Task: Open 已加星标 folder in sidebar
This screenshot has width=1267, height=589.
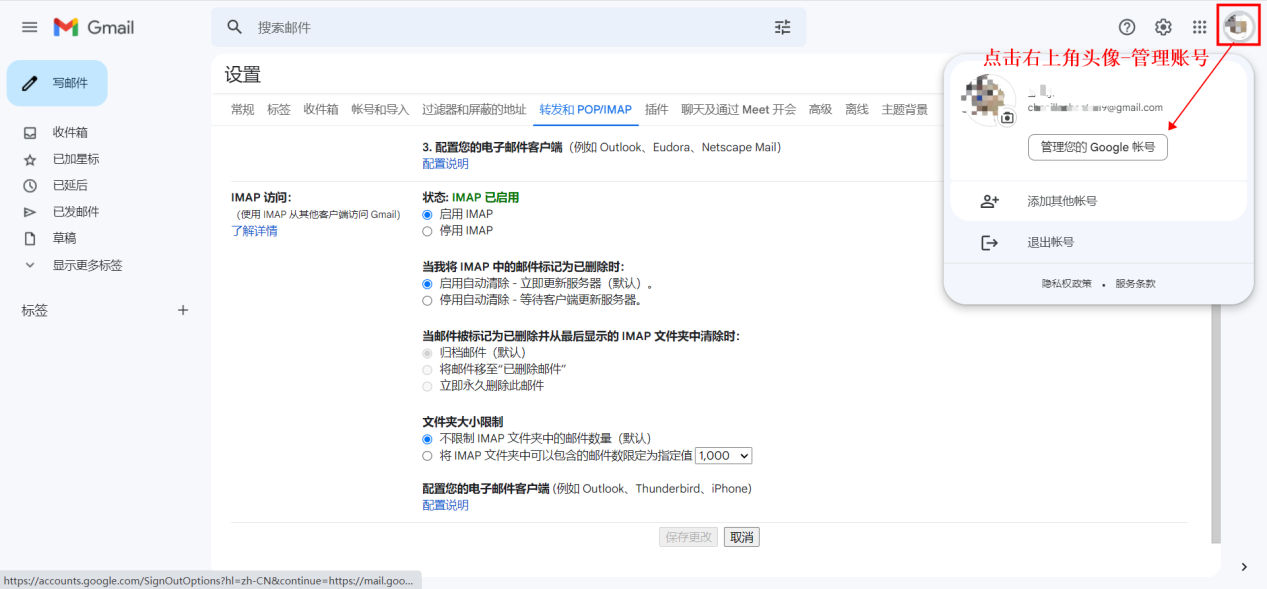Action: (76, 159)
